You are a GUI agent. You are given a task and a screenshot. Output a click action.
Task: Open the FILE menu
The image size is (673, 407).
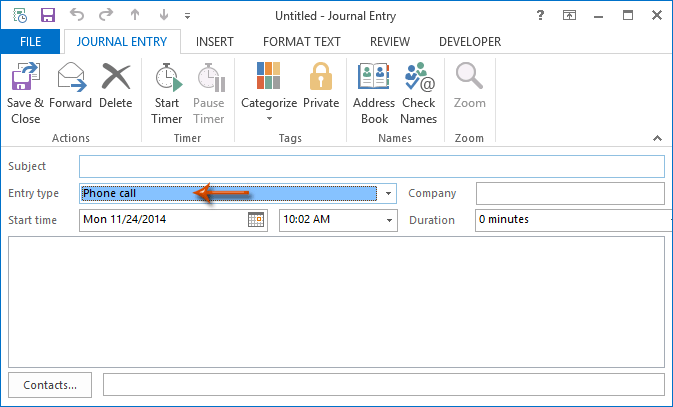[31, 42]
